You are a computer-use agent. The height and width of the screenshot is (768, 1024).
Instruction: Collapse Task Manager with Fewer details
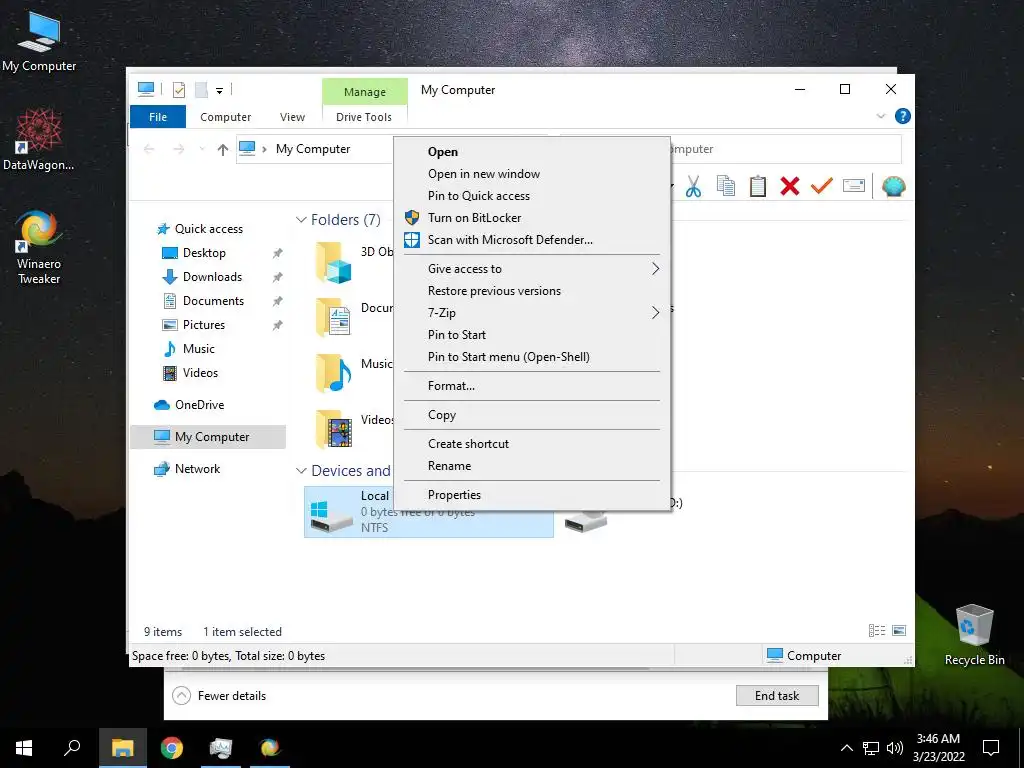[x=219, y=696]
